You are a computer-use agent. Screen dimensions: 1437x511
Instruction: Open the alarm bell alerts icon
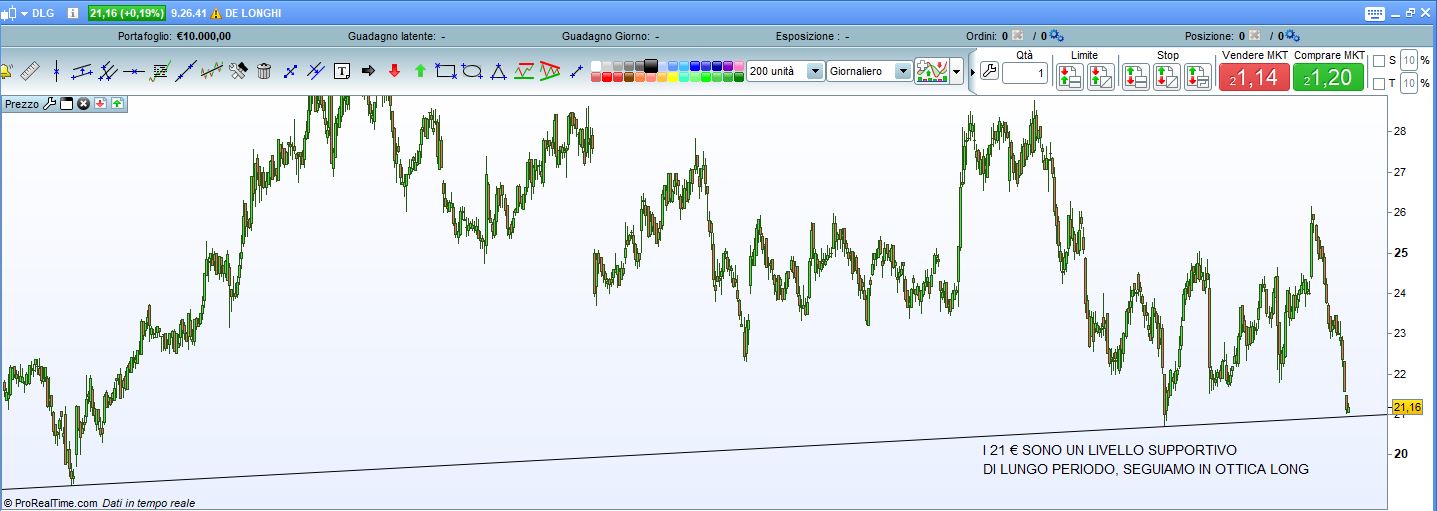pyautogui.click(x=5, y=71)
